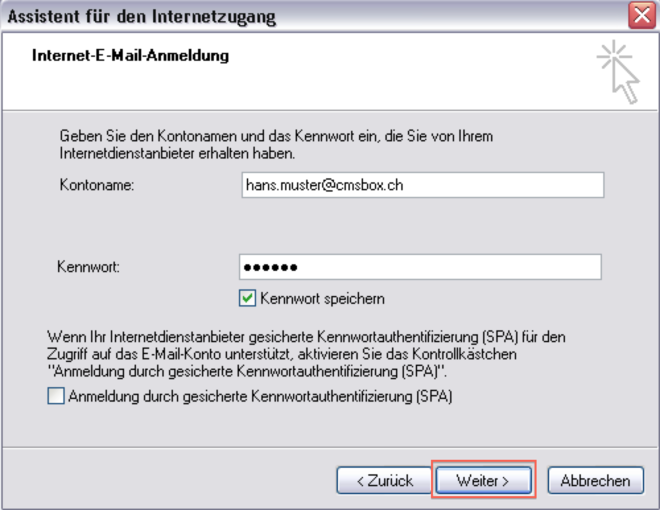Close the Assistent für den Internetzugang window
This screenshot has width=660, height=510.
coord(642,16)
